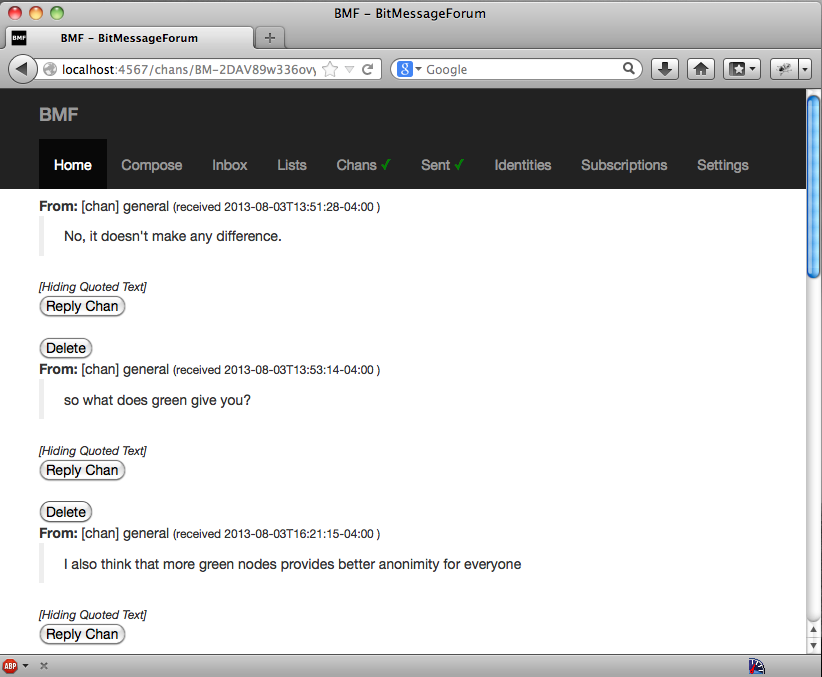822x677 pixels.
Task: Go to the browser Home page button
Action: click(x=701, y=69)
